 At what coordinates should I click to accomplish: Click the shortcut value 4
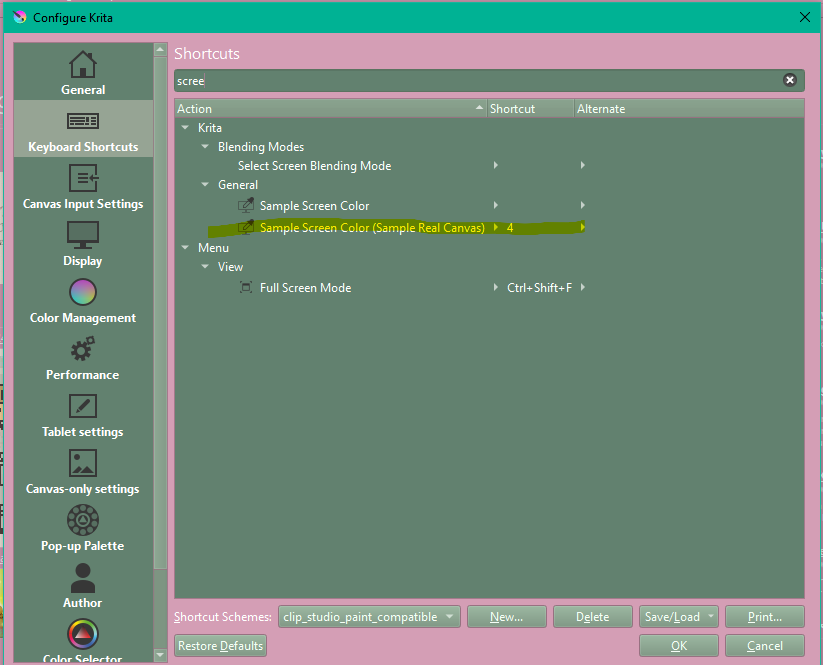click(510, 228)
